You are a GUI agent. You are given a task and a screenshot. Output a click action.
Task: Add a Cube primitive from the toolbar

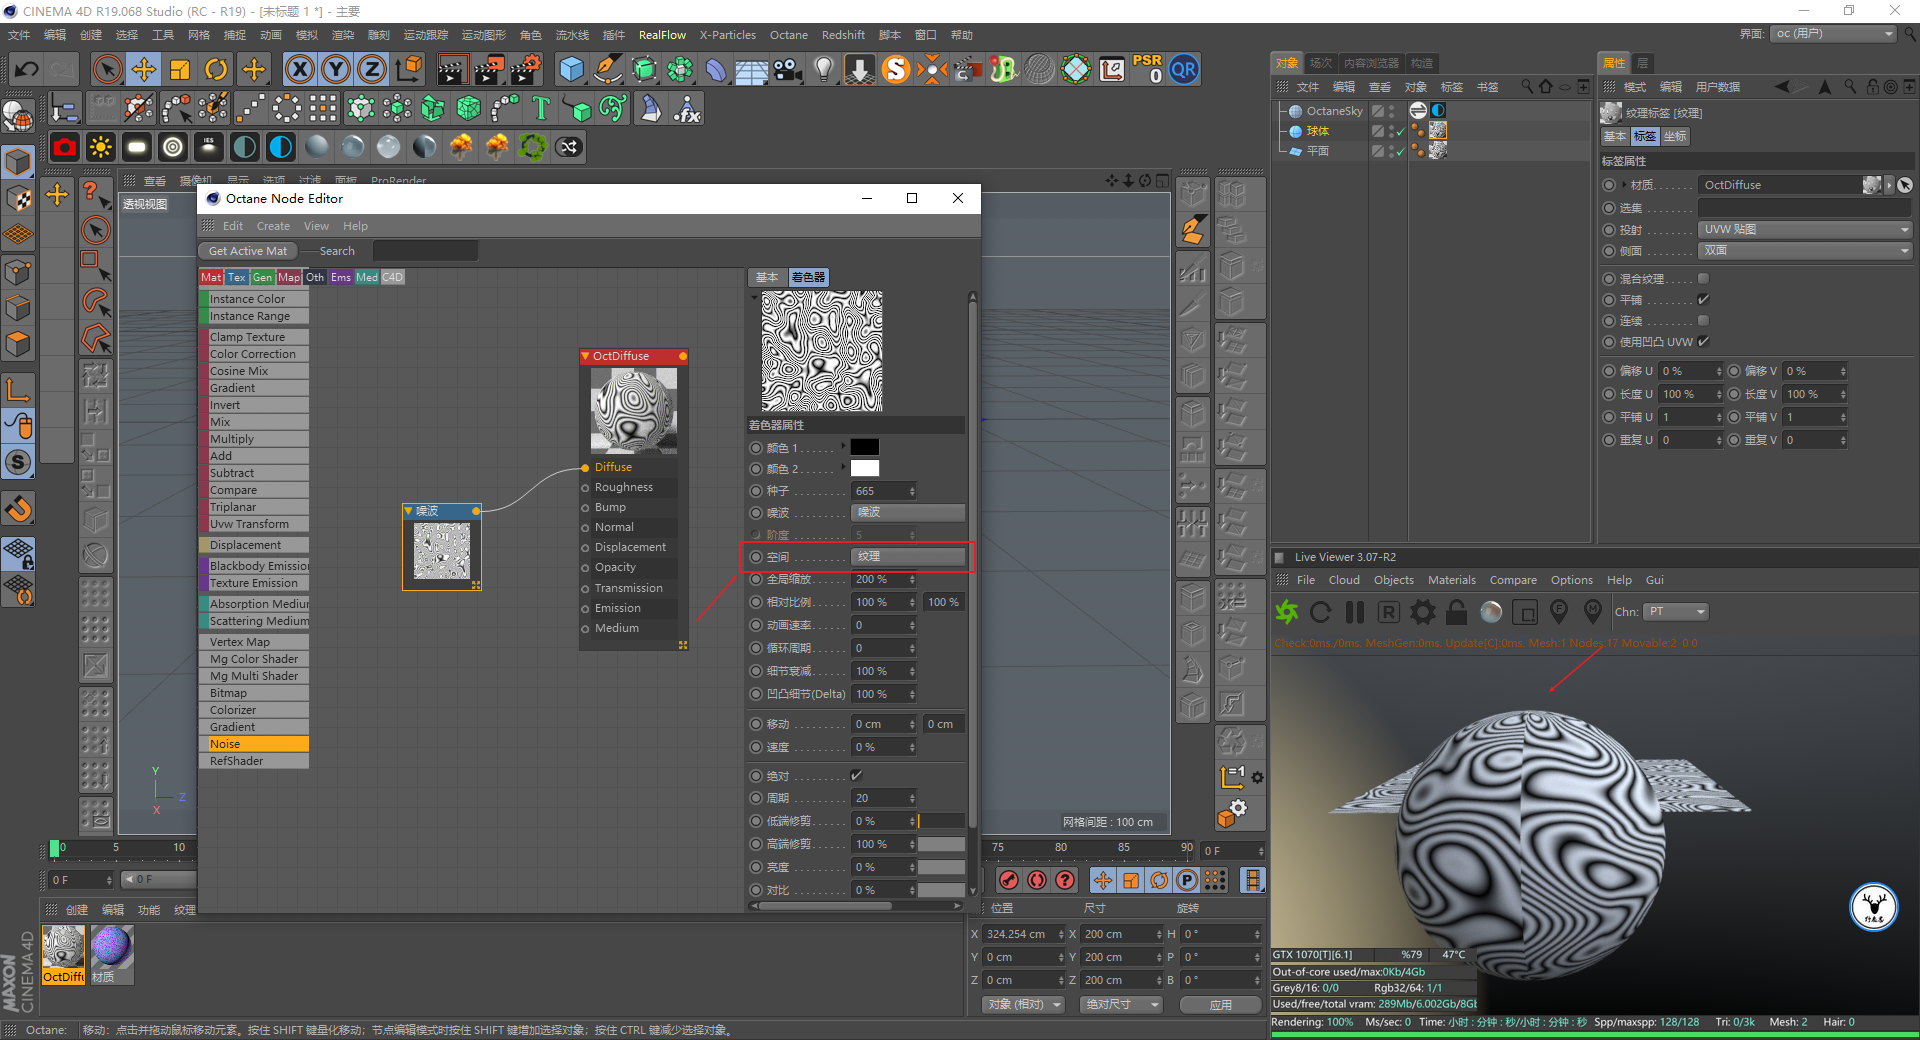(571, 69)
